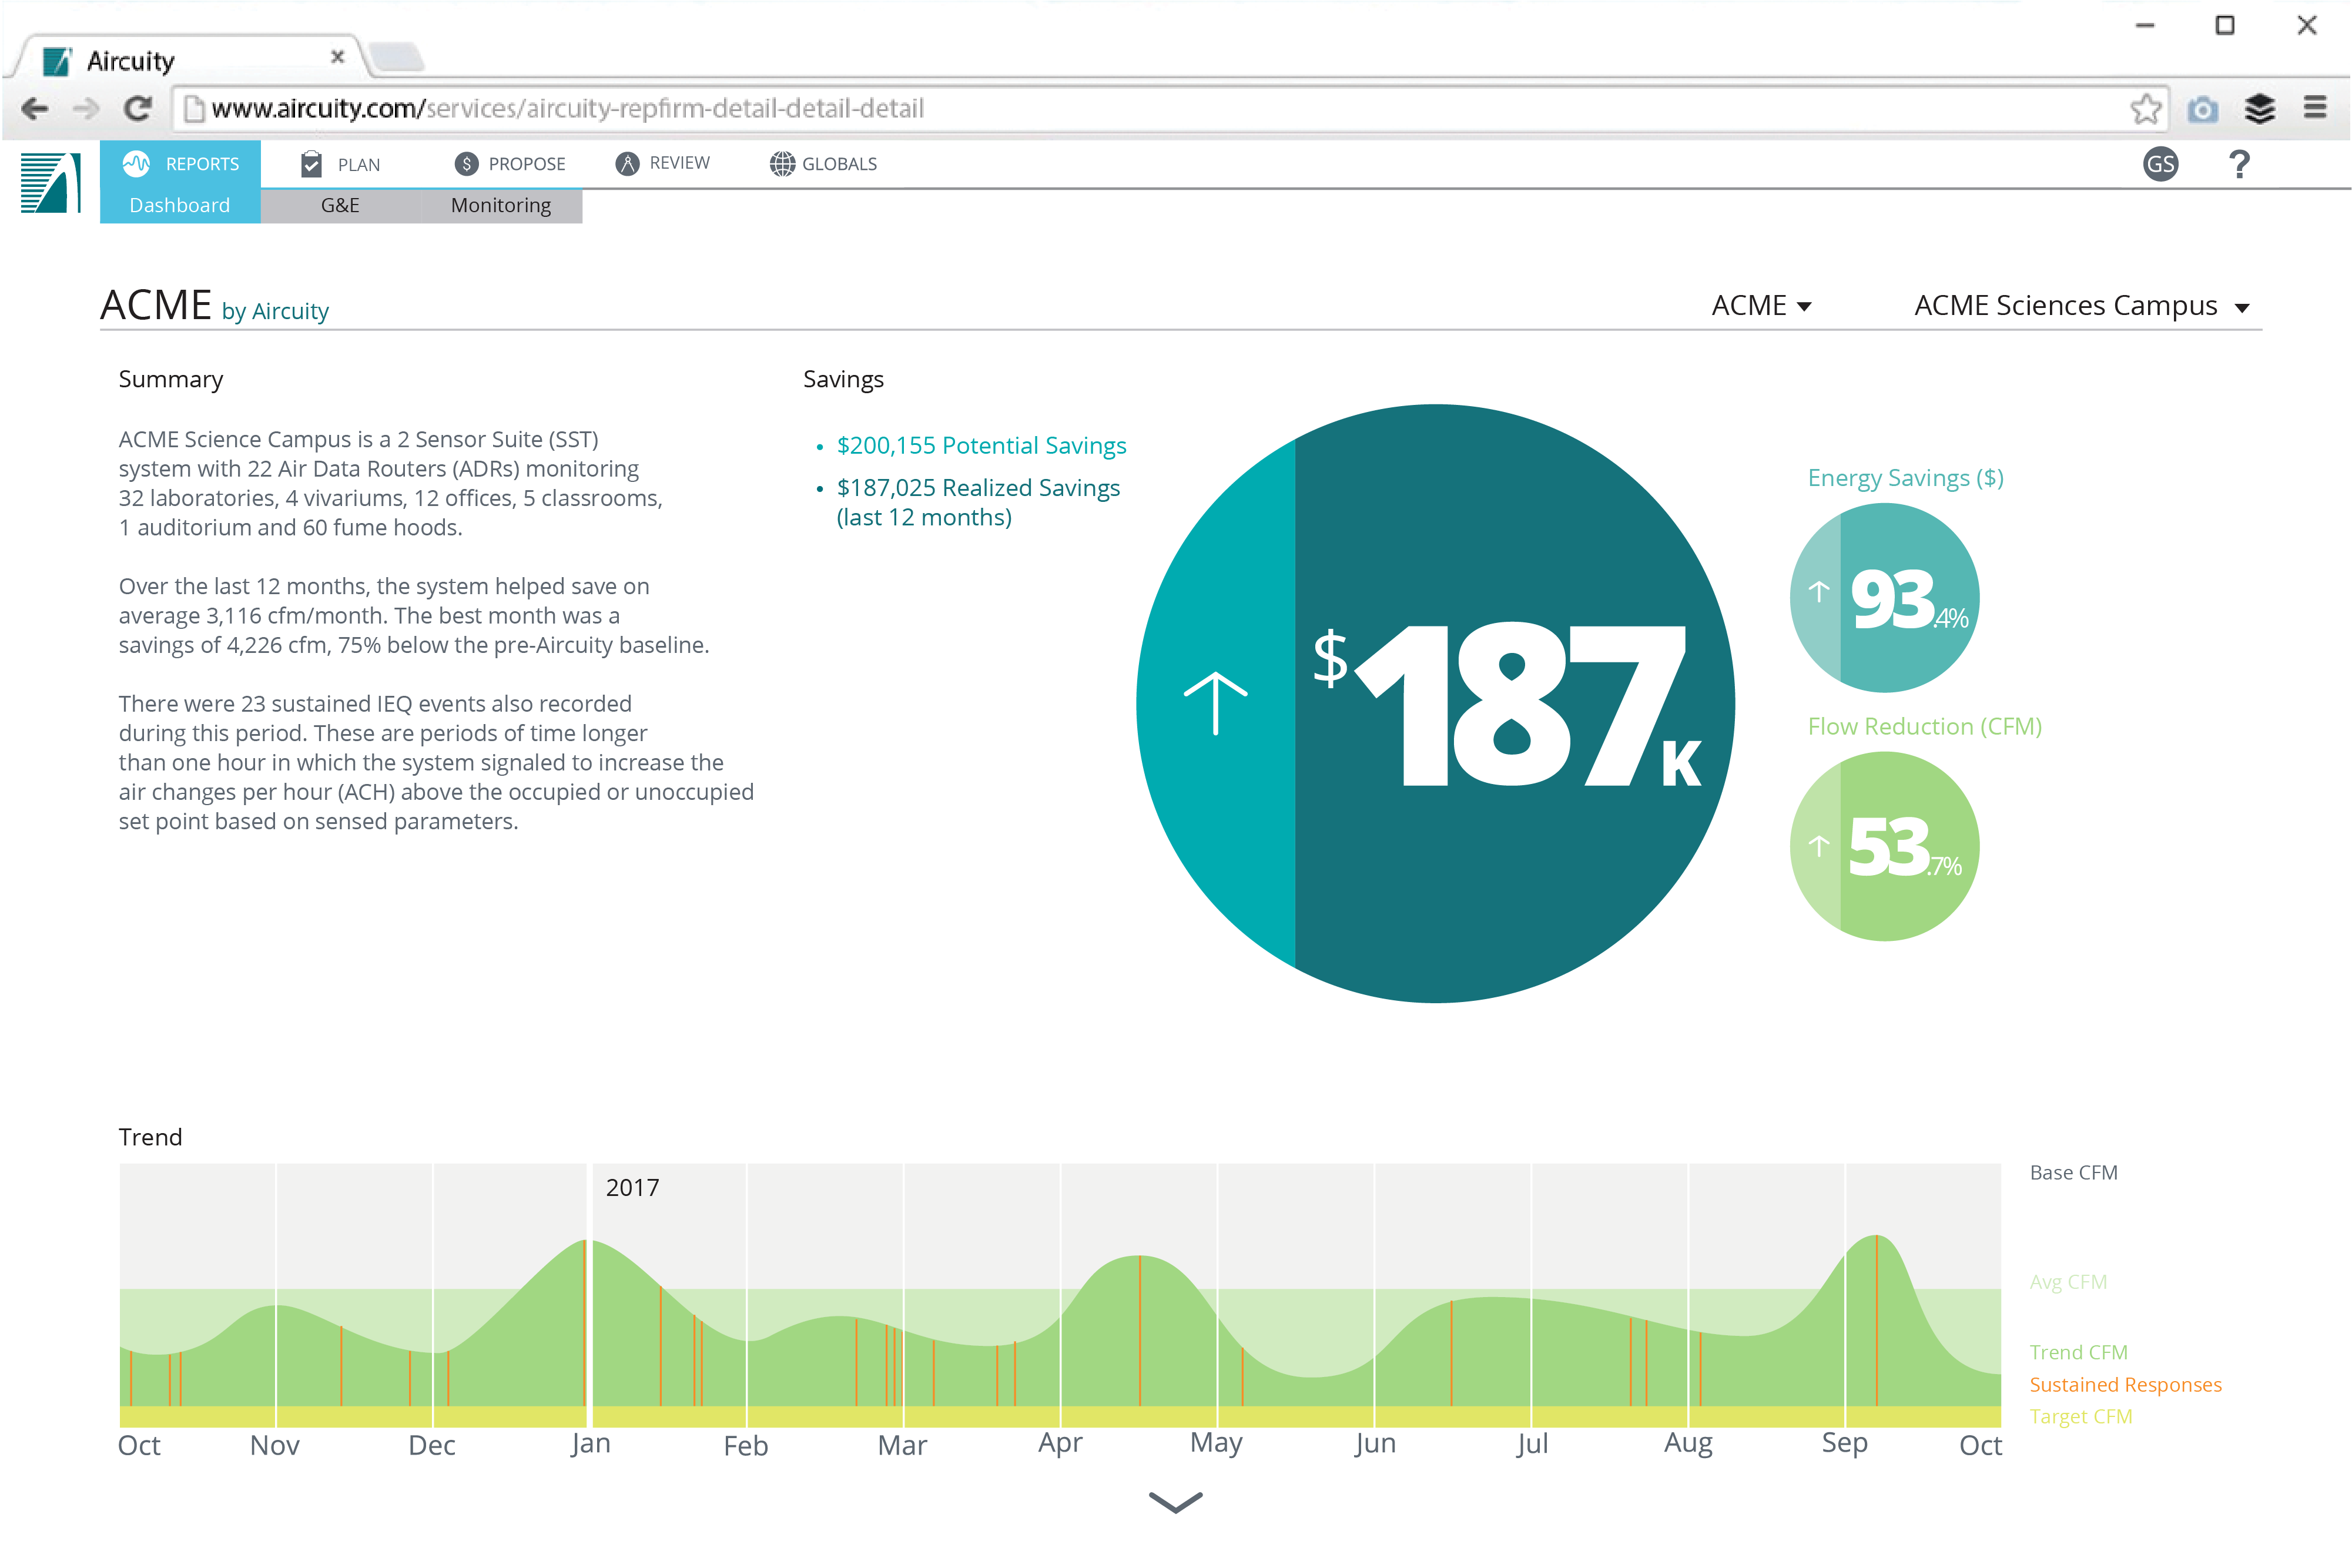
Task: Maximize the browser window
Action: click(2225, 25)
